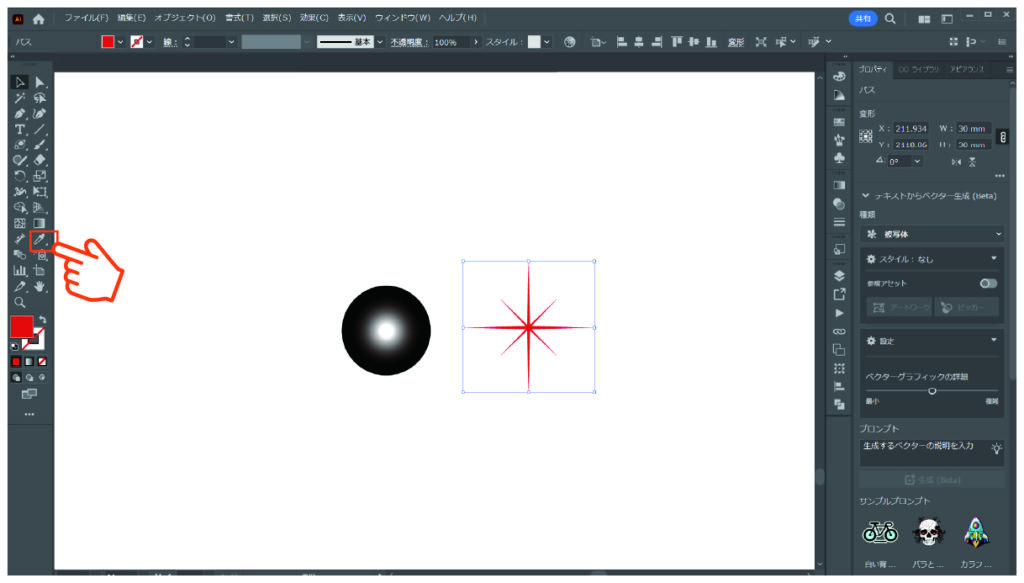Open the ファイル(F) menu
Screen dimensions: 1024x583
(x=86, y=18)
